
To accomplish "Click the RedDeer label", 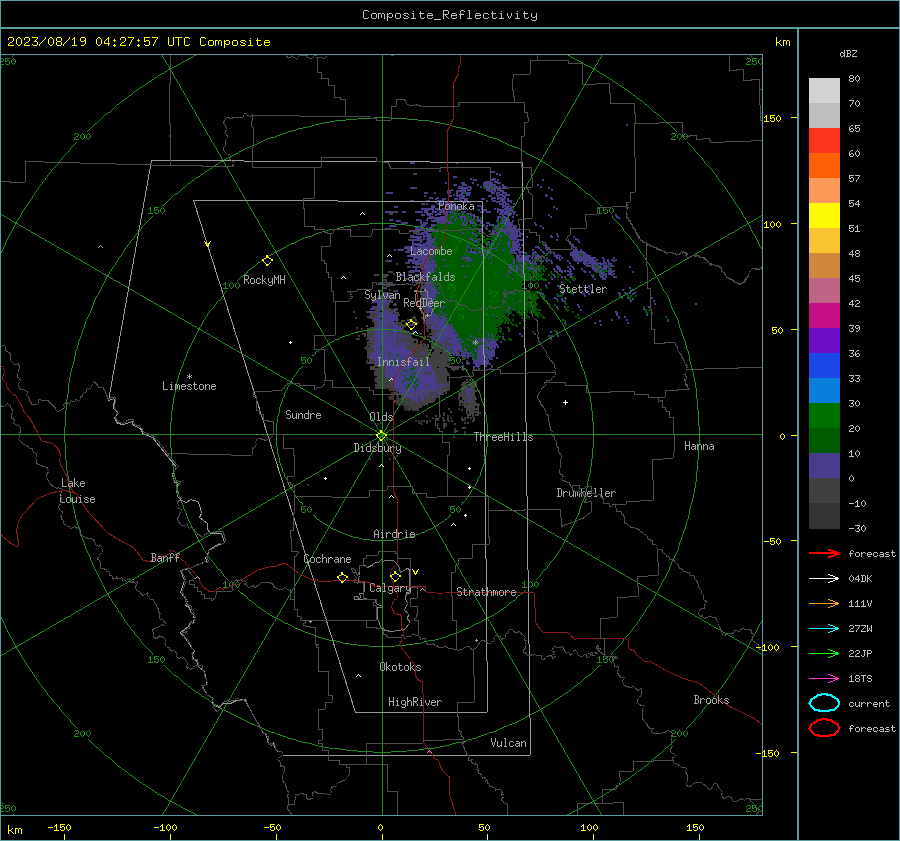I will click(x=424, y=303).
